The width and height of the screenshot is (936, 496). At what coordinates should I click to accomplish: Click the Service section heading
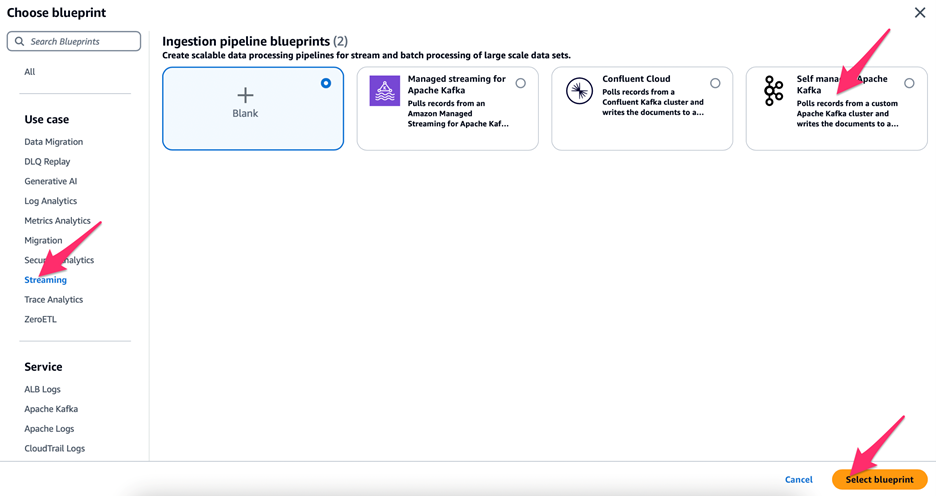[43, 366]
